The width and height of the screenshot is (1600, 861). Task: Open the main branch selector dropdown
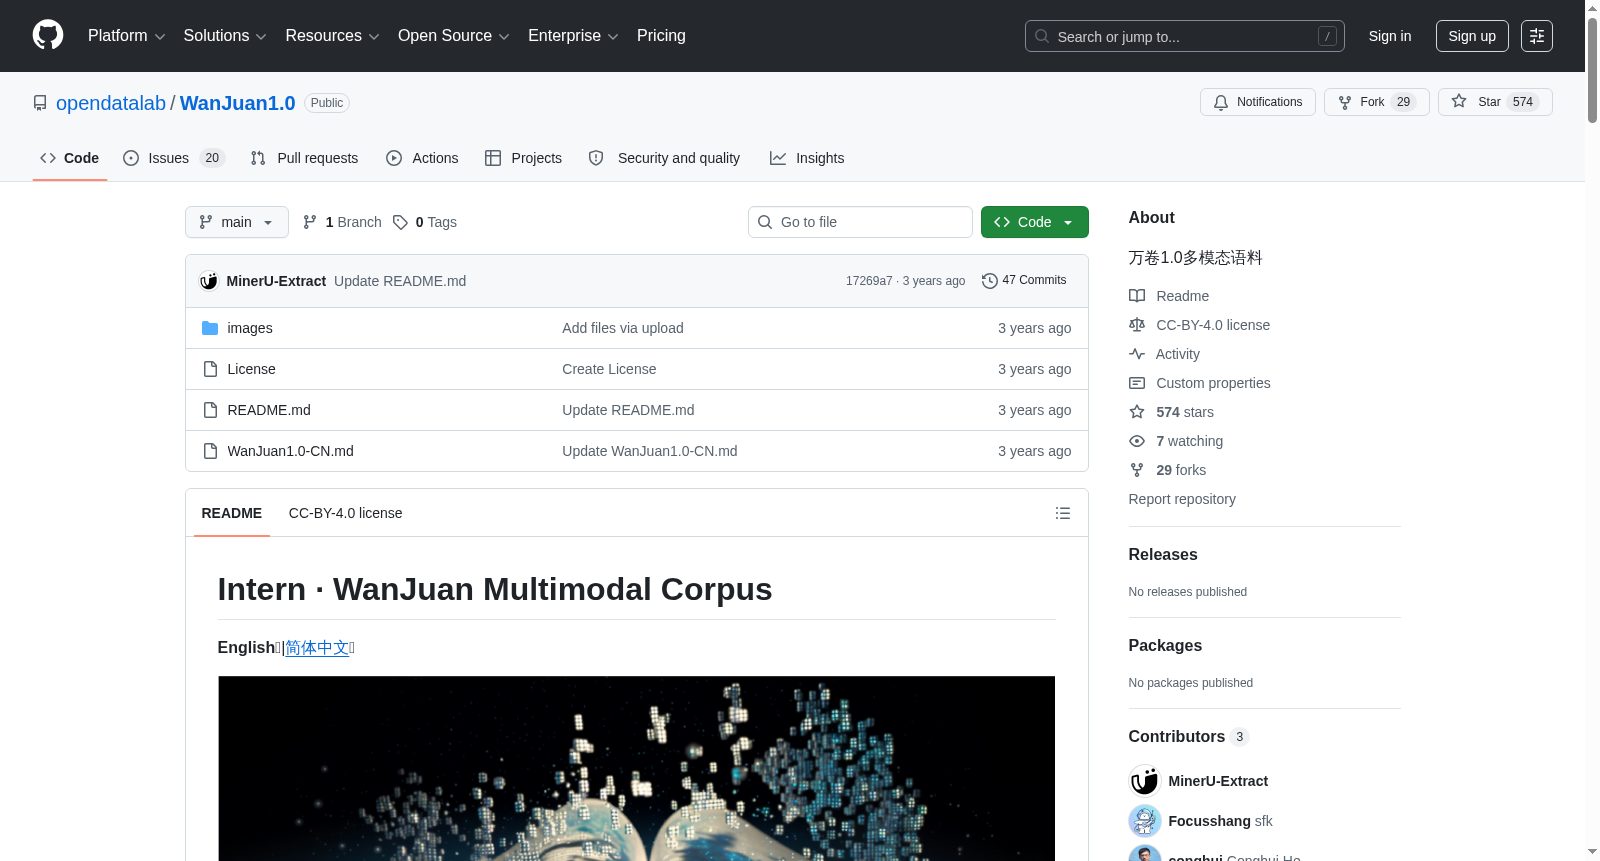(x=237, y=222)
